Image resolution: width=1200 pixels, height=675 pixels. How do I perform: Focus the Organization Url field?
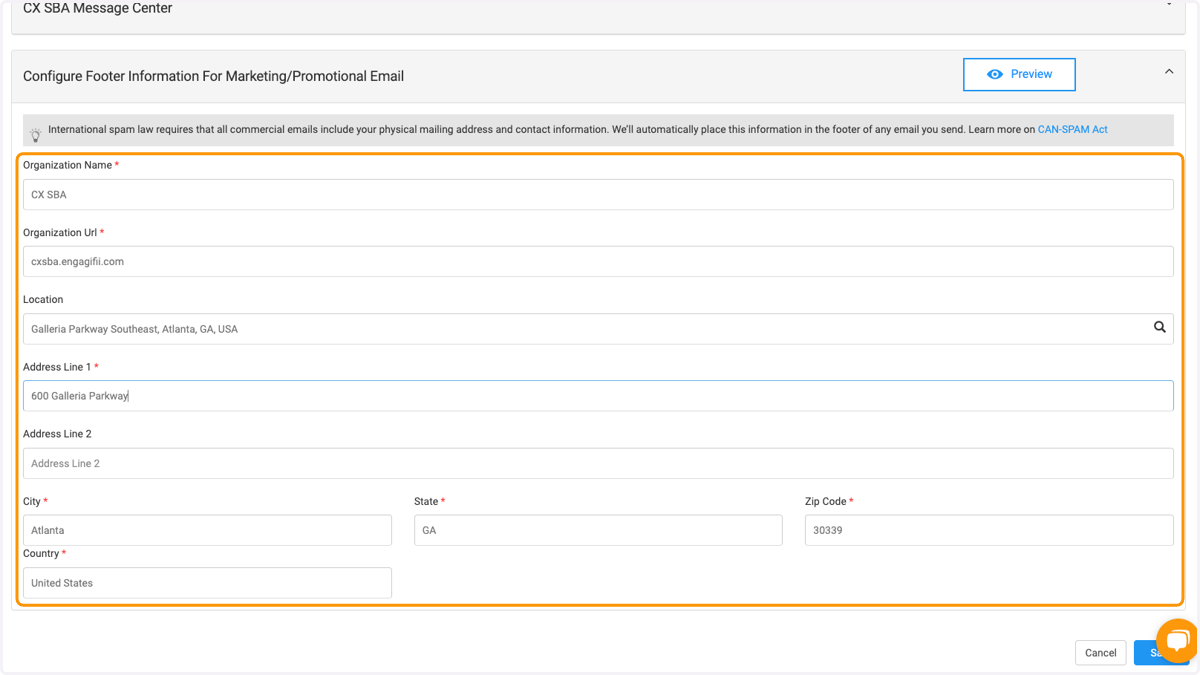(598, 261)
